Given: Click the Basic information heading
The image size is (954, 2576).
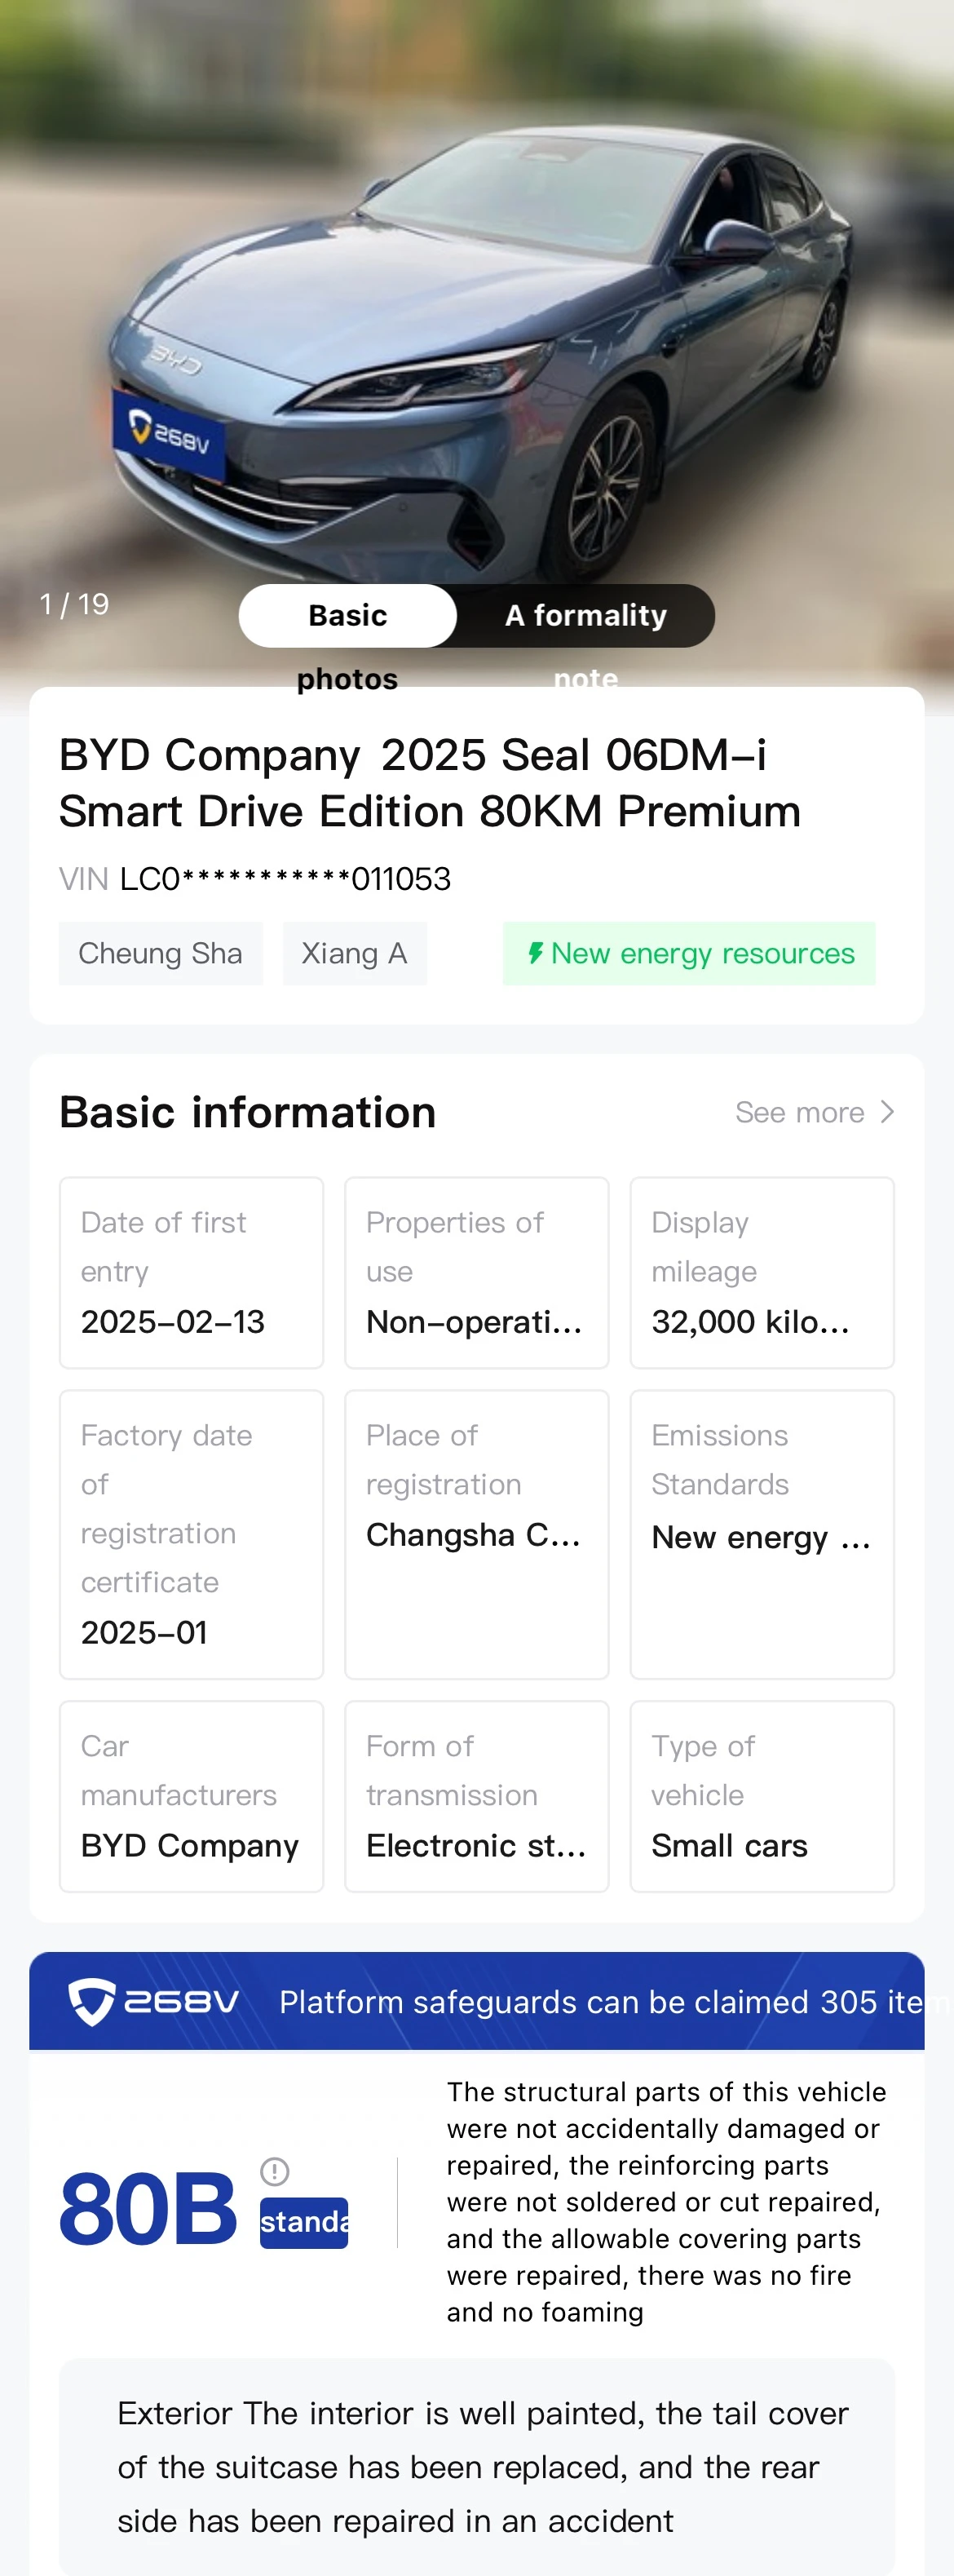Looking at the screenshot, I should (x=248, y=1112).
